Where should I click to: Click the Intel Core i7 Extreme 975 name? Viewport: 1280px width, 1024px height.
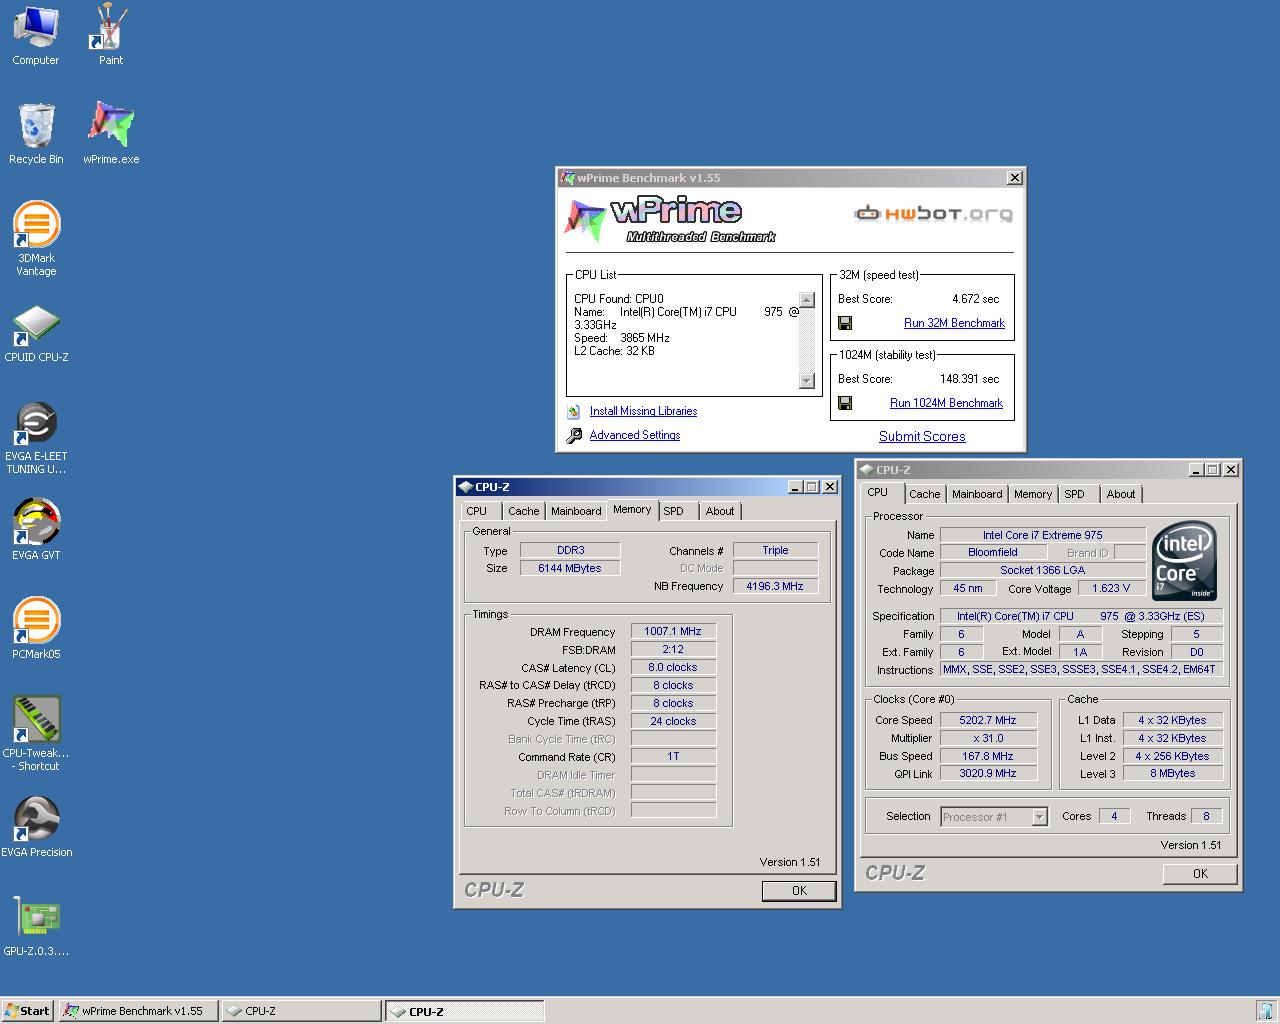click(1042, 535)
